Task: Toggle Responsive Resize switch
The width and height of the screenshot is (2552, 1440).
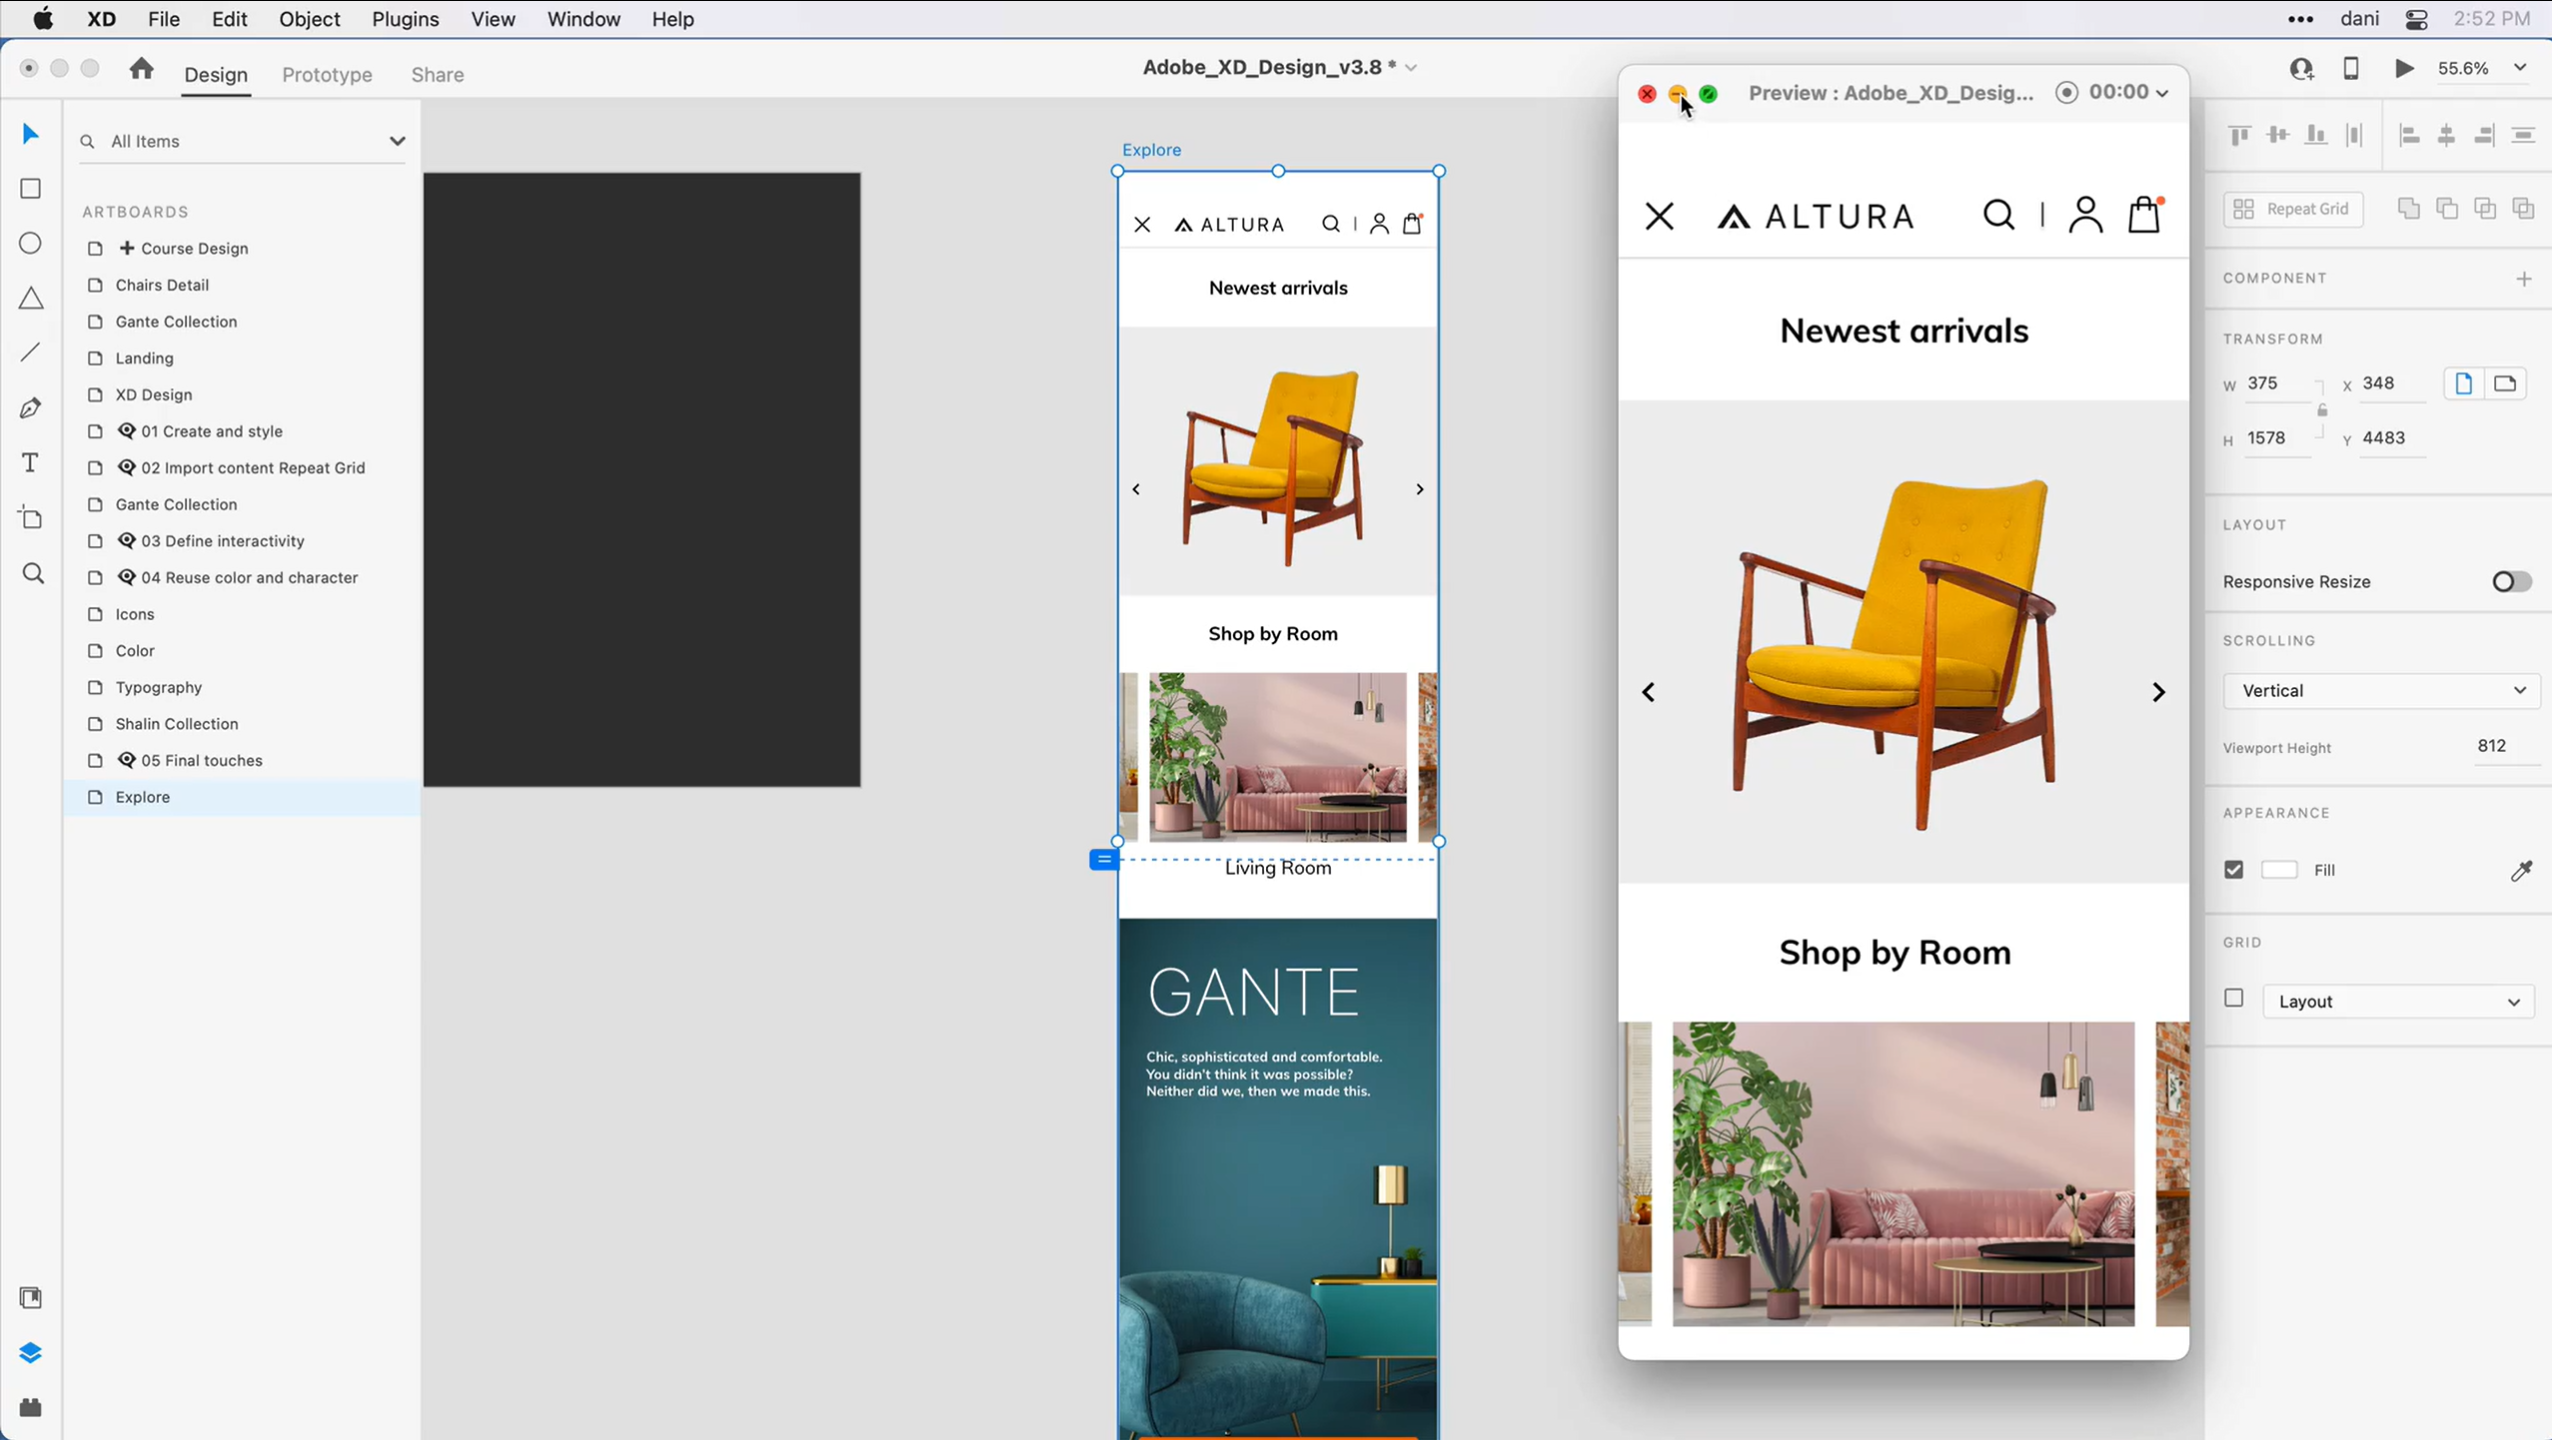Action: tap(2511, 582)
